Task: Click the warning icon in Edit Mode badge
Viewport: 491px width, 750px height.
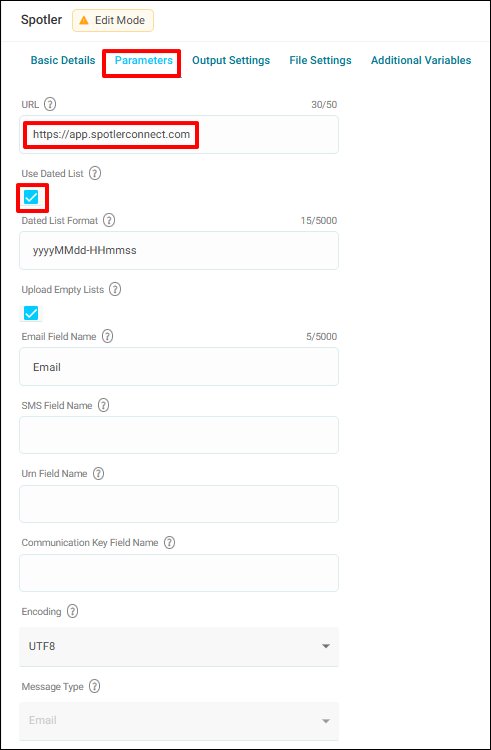Action: coord(84,21)
